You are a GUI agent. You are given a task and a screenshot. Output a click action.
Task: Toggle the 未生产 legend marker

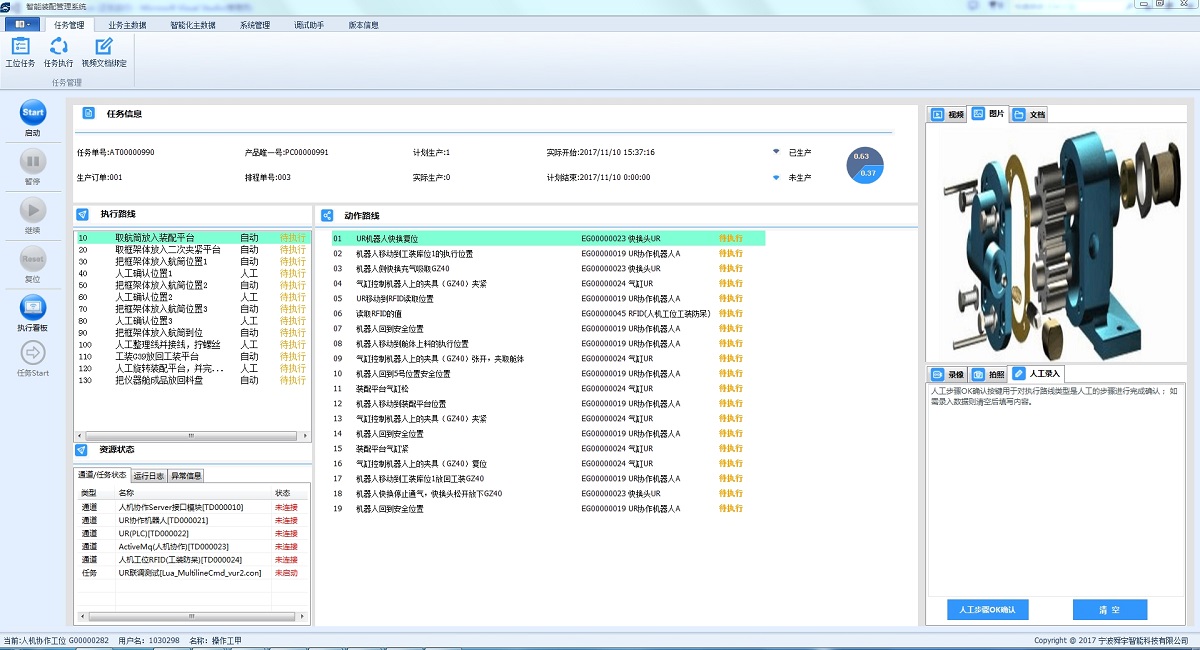[776, 178]
